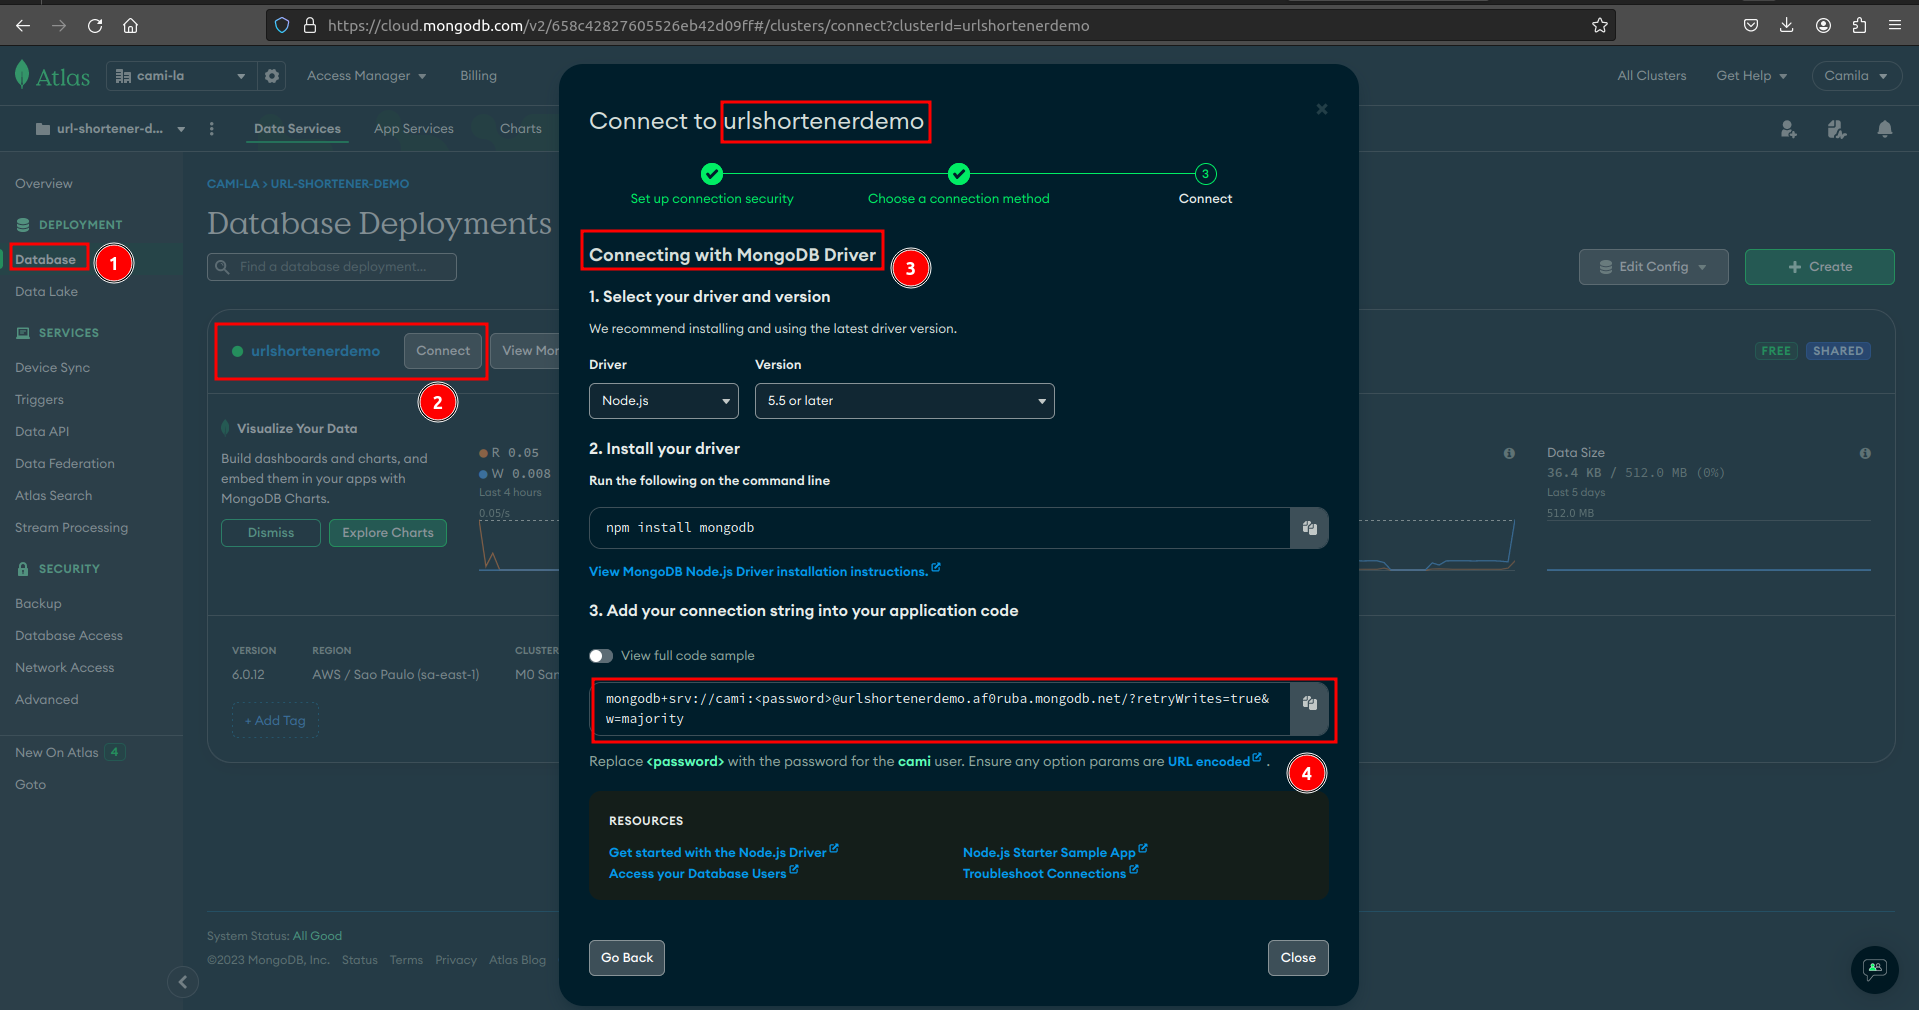Open Get started with Node.js Driver link

[723, 852]
